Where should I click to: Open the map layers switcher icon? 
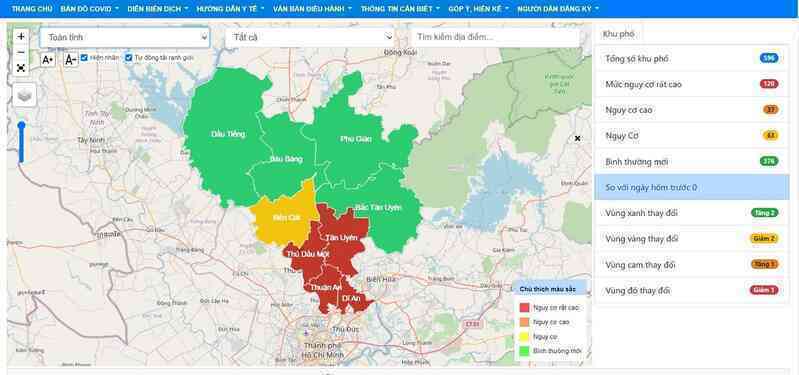coord(24,95)
